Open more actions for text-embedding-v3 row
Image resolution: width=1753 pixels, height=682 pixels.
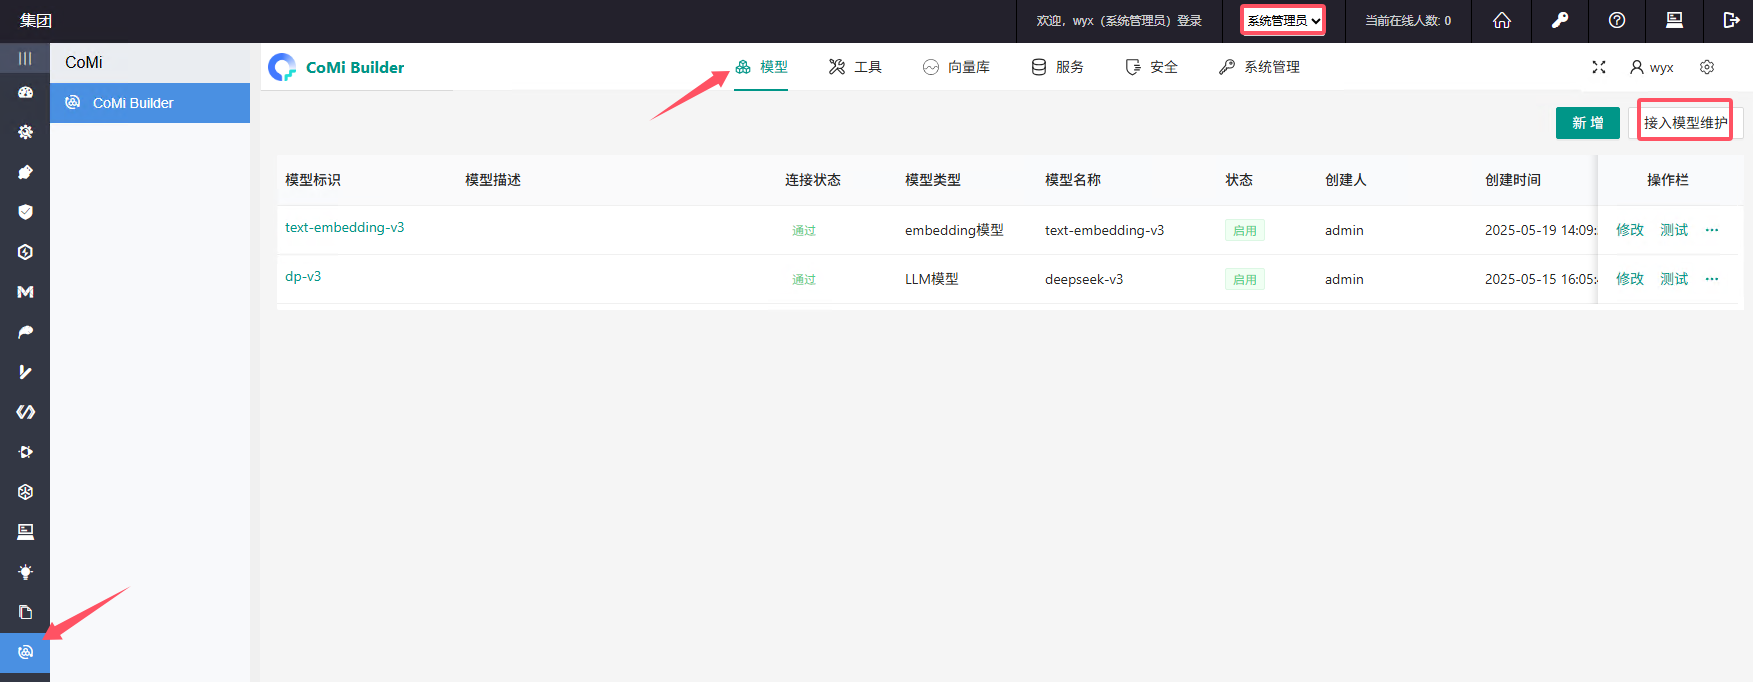coord(1712,230)
